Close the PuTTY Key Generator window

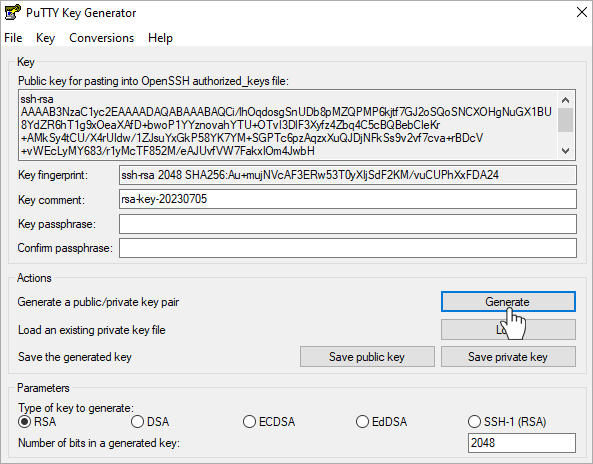tap(582, 12)
